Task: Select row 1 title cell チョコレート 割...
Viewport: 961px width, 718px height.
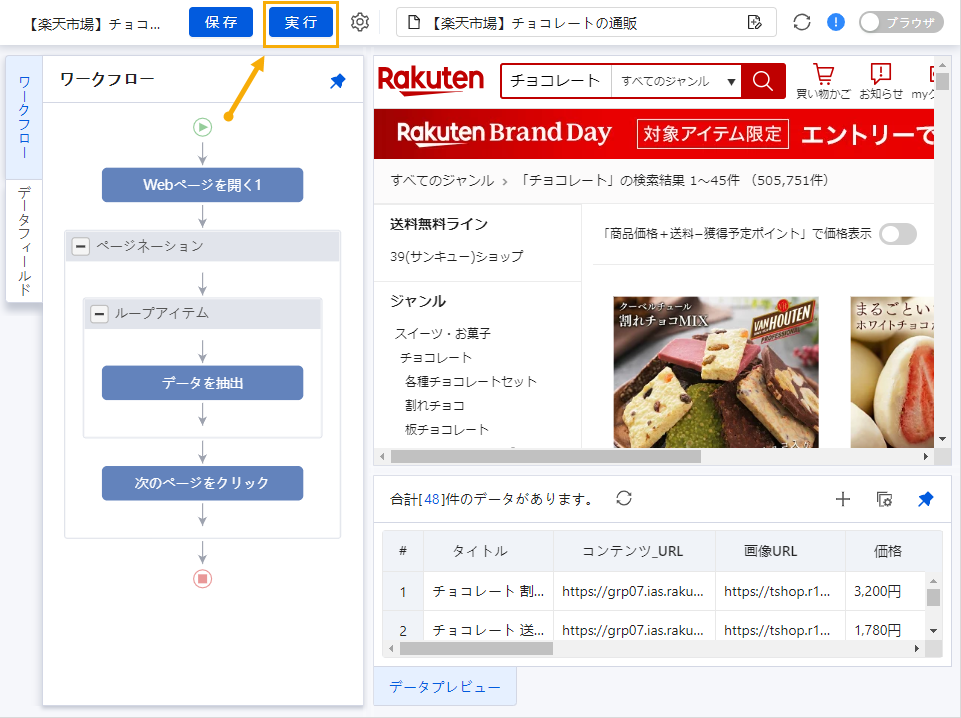Action: [488, 592]
